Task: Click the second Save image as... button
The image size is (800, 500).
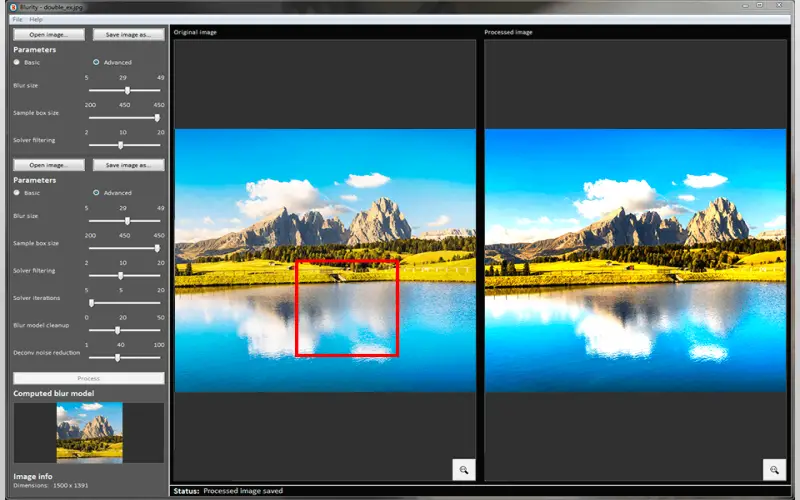Action: click(129, 165)
